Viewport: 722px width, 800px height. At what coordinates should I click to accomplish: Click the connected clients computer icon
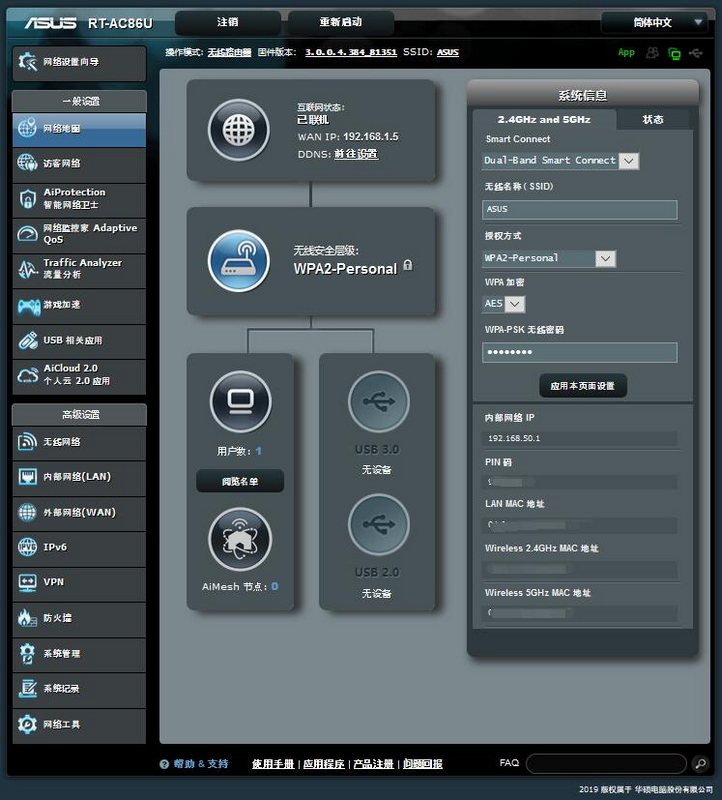(240, 402)
